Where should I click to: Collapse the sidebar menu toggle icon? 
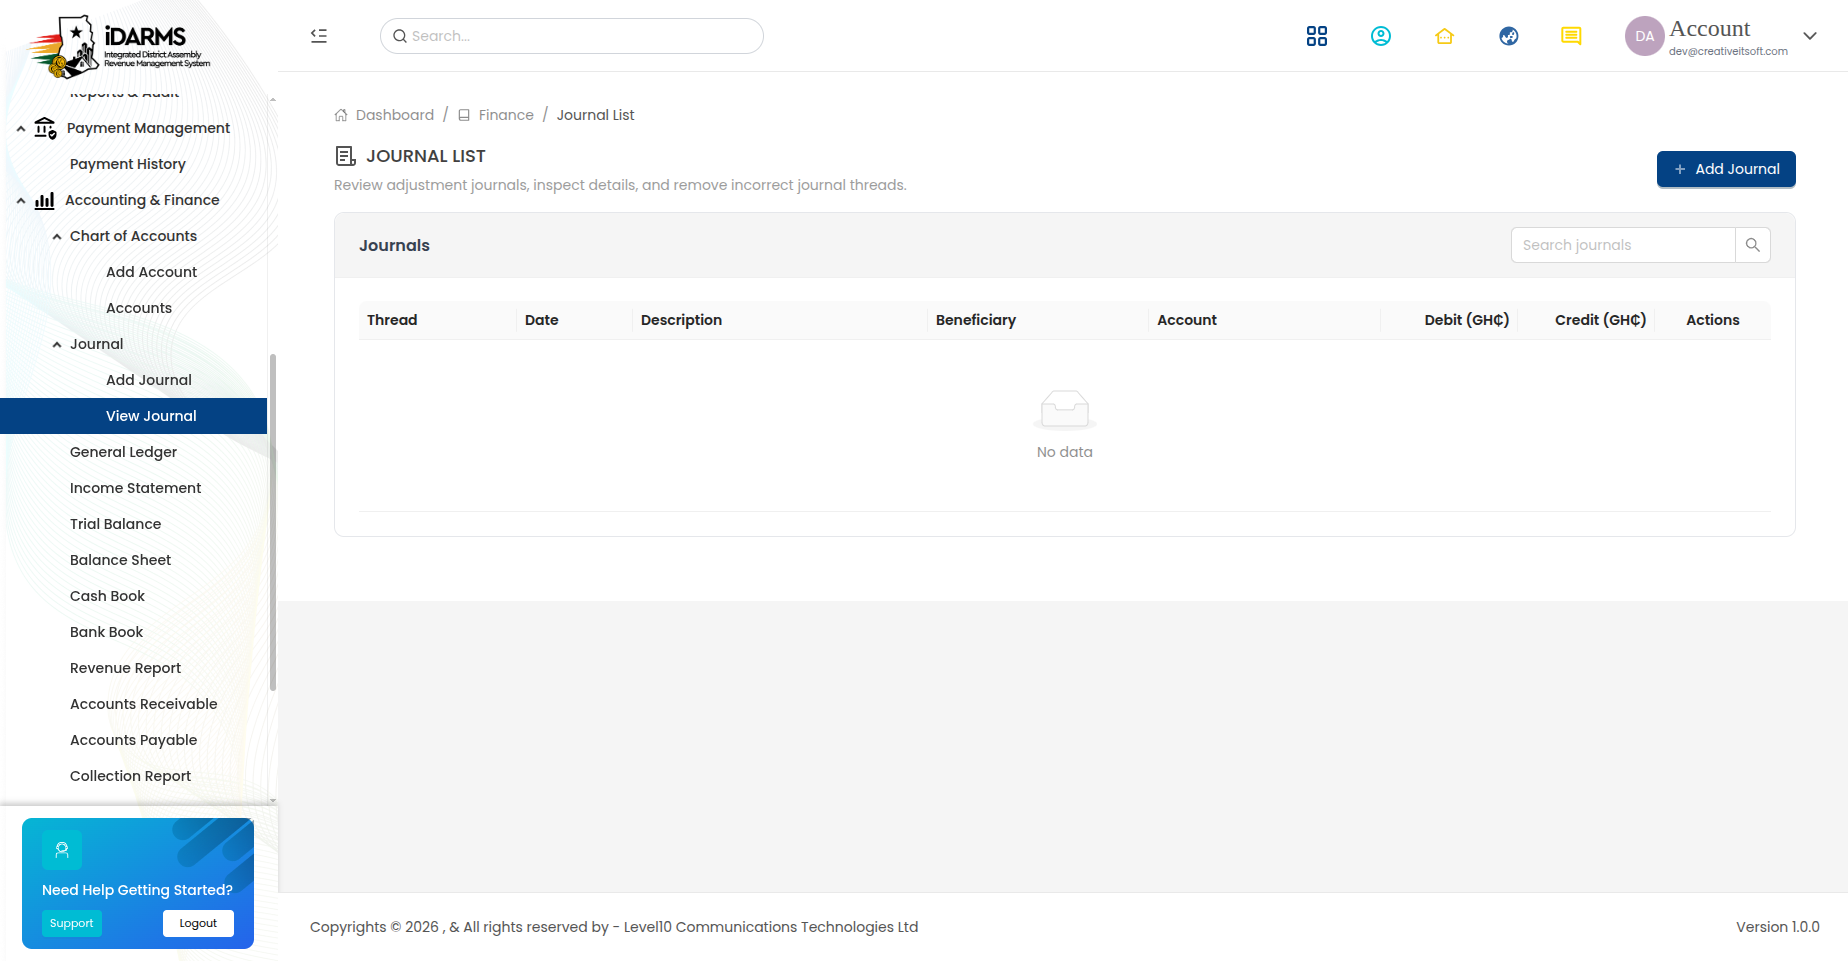[x=319, y=36]
